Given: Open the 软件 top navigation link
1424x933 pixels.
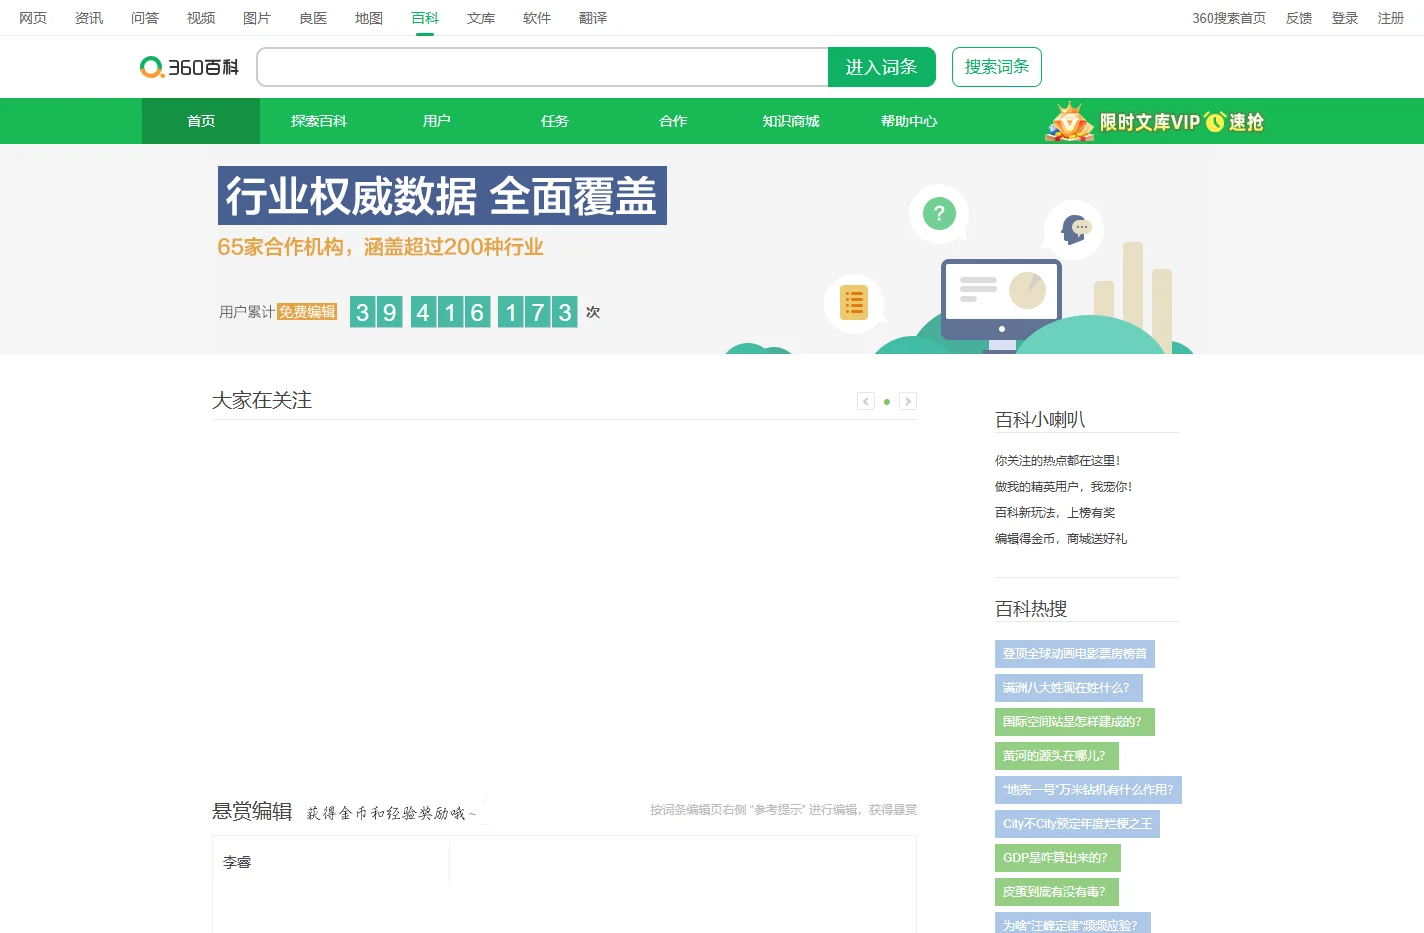Looking at the screenshot, I should point(537,18).
